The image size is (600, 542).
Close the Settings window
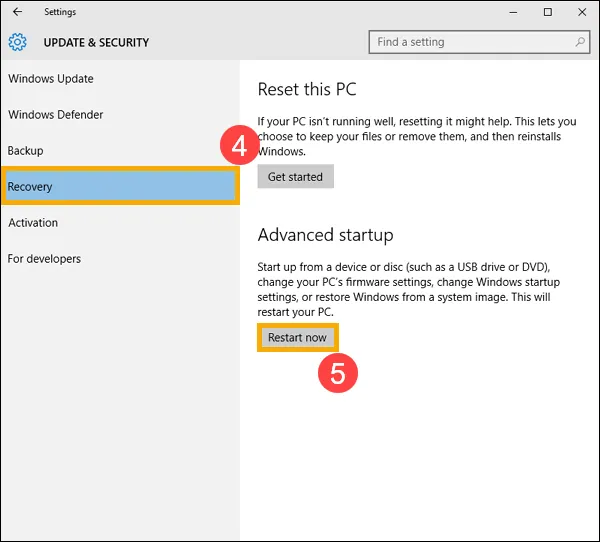[582, 12]
